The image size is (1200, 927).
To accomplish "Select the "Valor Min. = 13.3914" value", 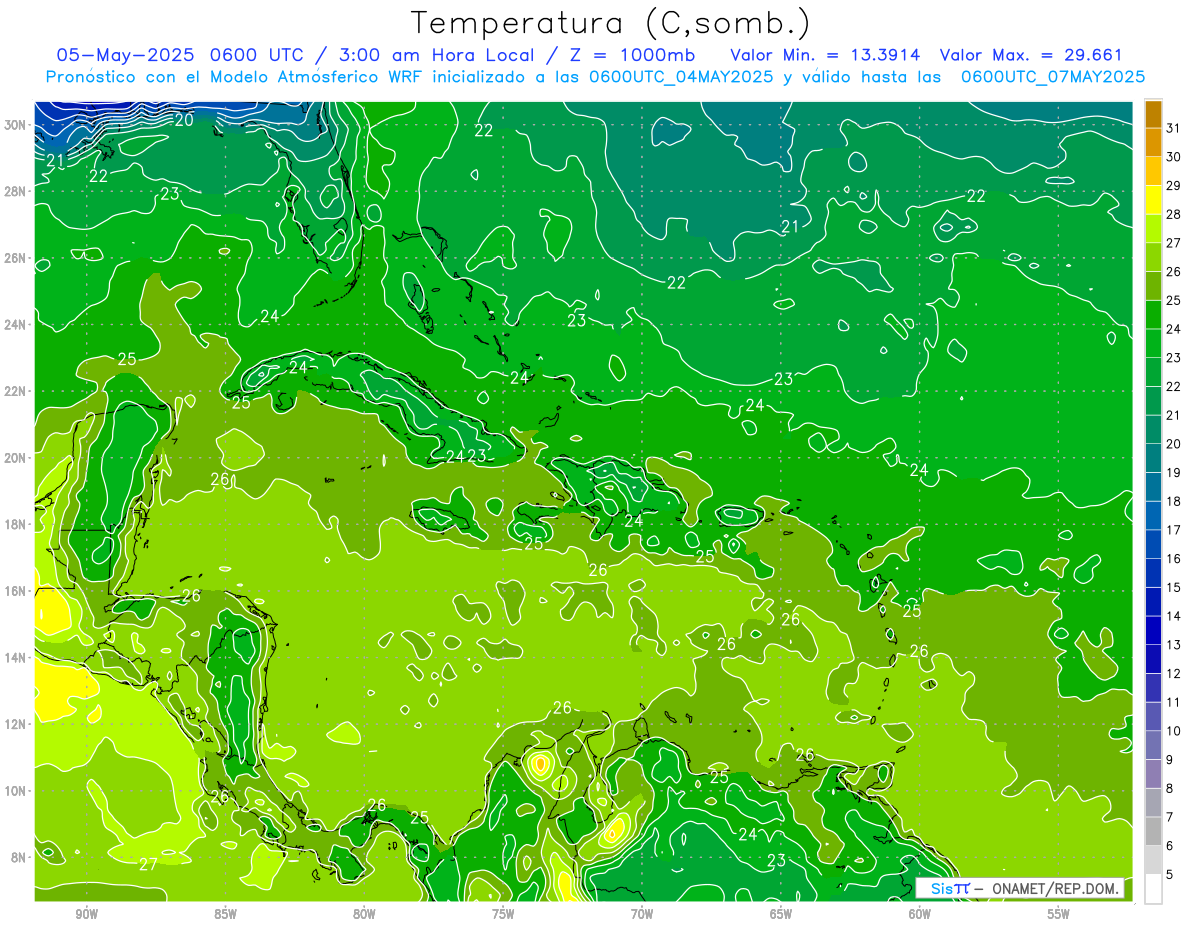I will (x=825, y=55).
